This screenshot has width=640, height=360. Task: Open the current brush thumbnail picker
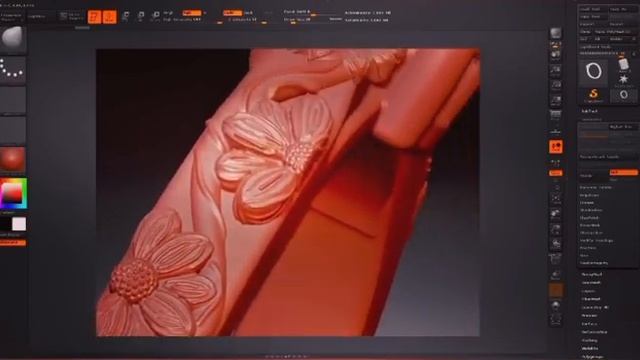(13, 39)
